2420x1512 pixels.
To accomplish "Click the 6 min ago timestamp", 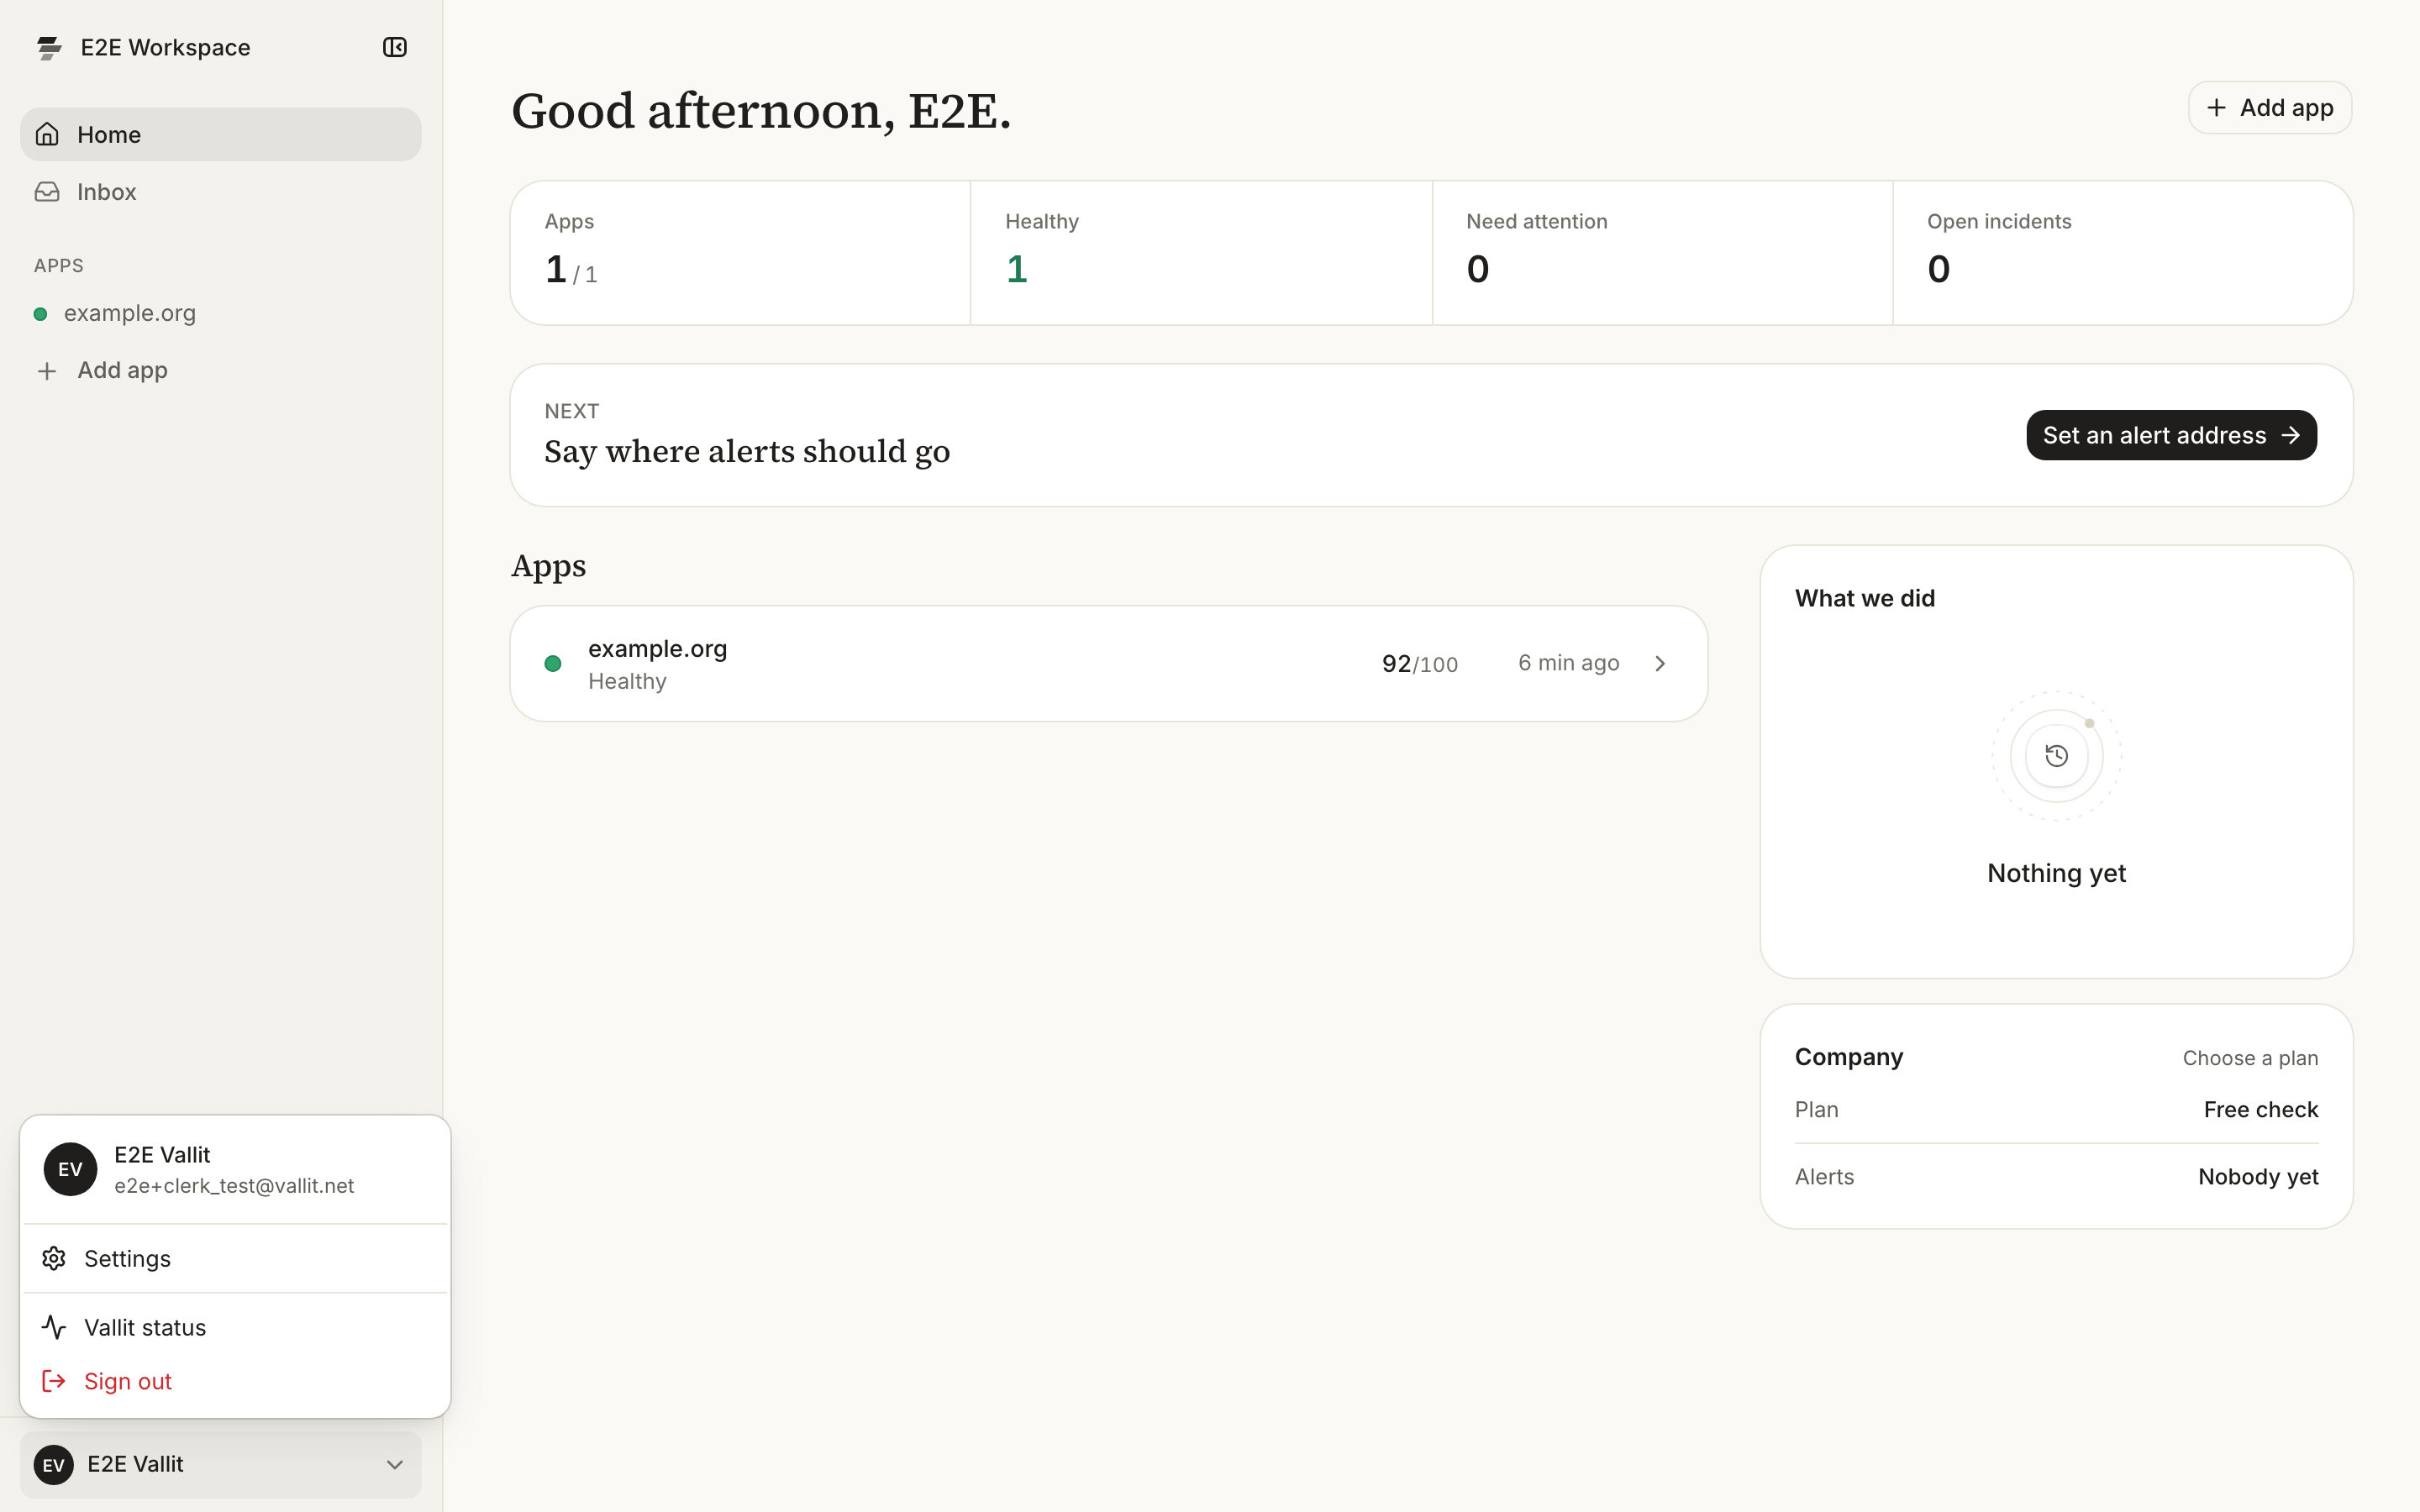I will point(1568,663).
